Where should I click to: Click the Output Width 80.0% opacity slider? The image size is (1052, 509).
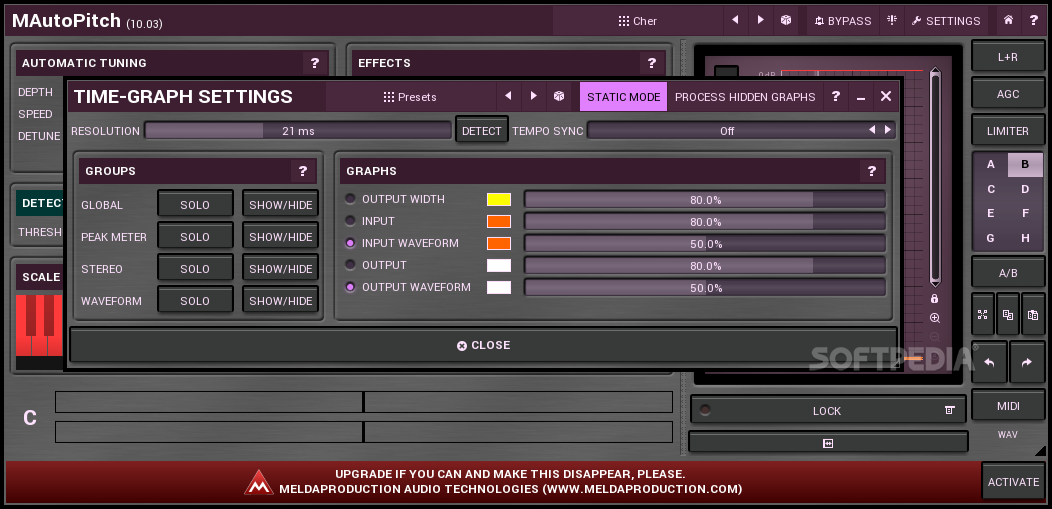tap(704, 199)
